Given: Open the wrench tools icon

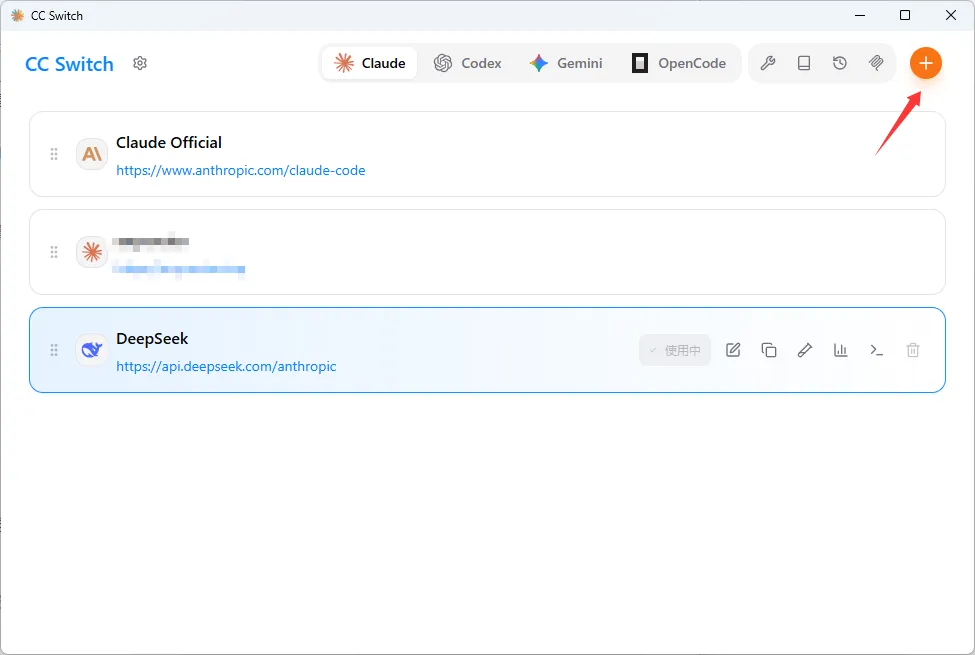Looking at the screenshot, I should pyautogui.click(x=767, y=63).
